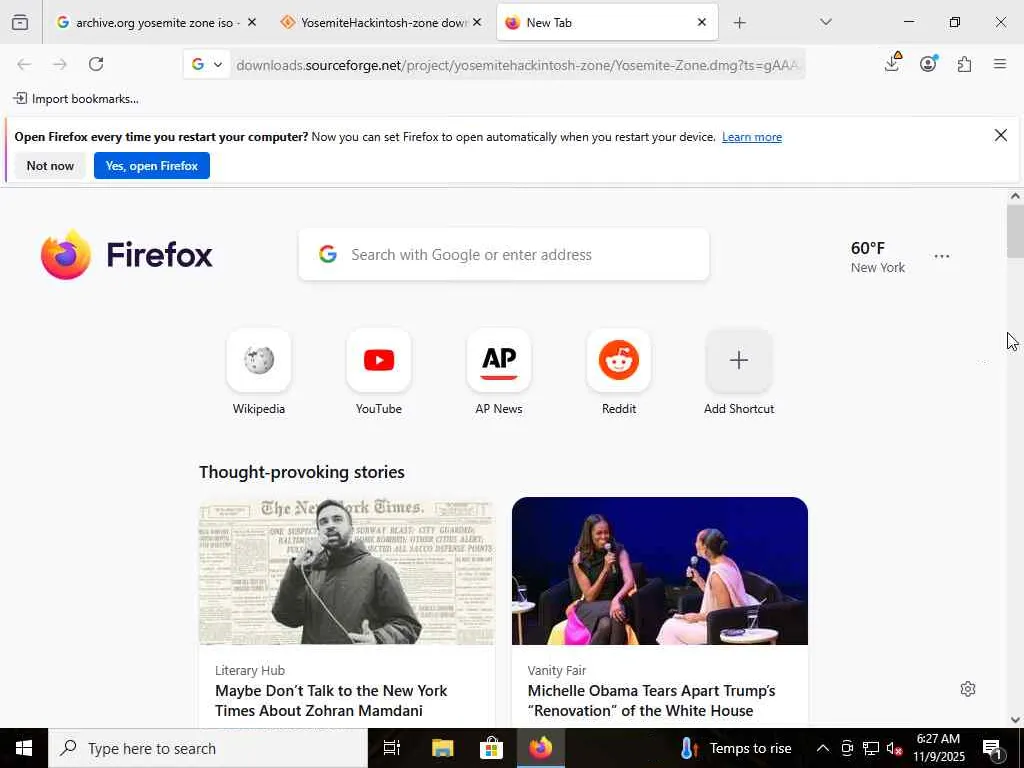Viewport: 1024px width, 768px height.
Task: Open weather widget options menu
Action: coord(942,257)
